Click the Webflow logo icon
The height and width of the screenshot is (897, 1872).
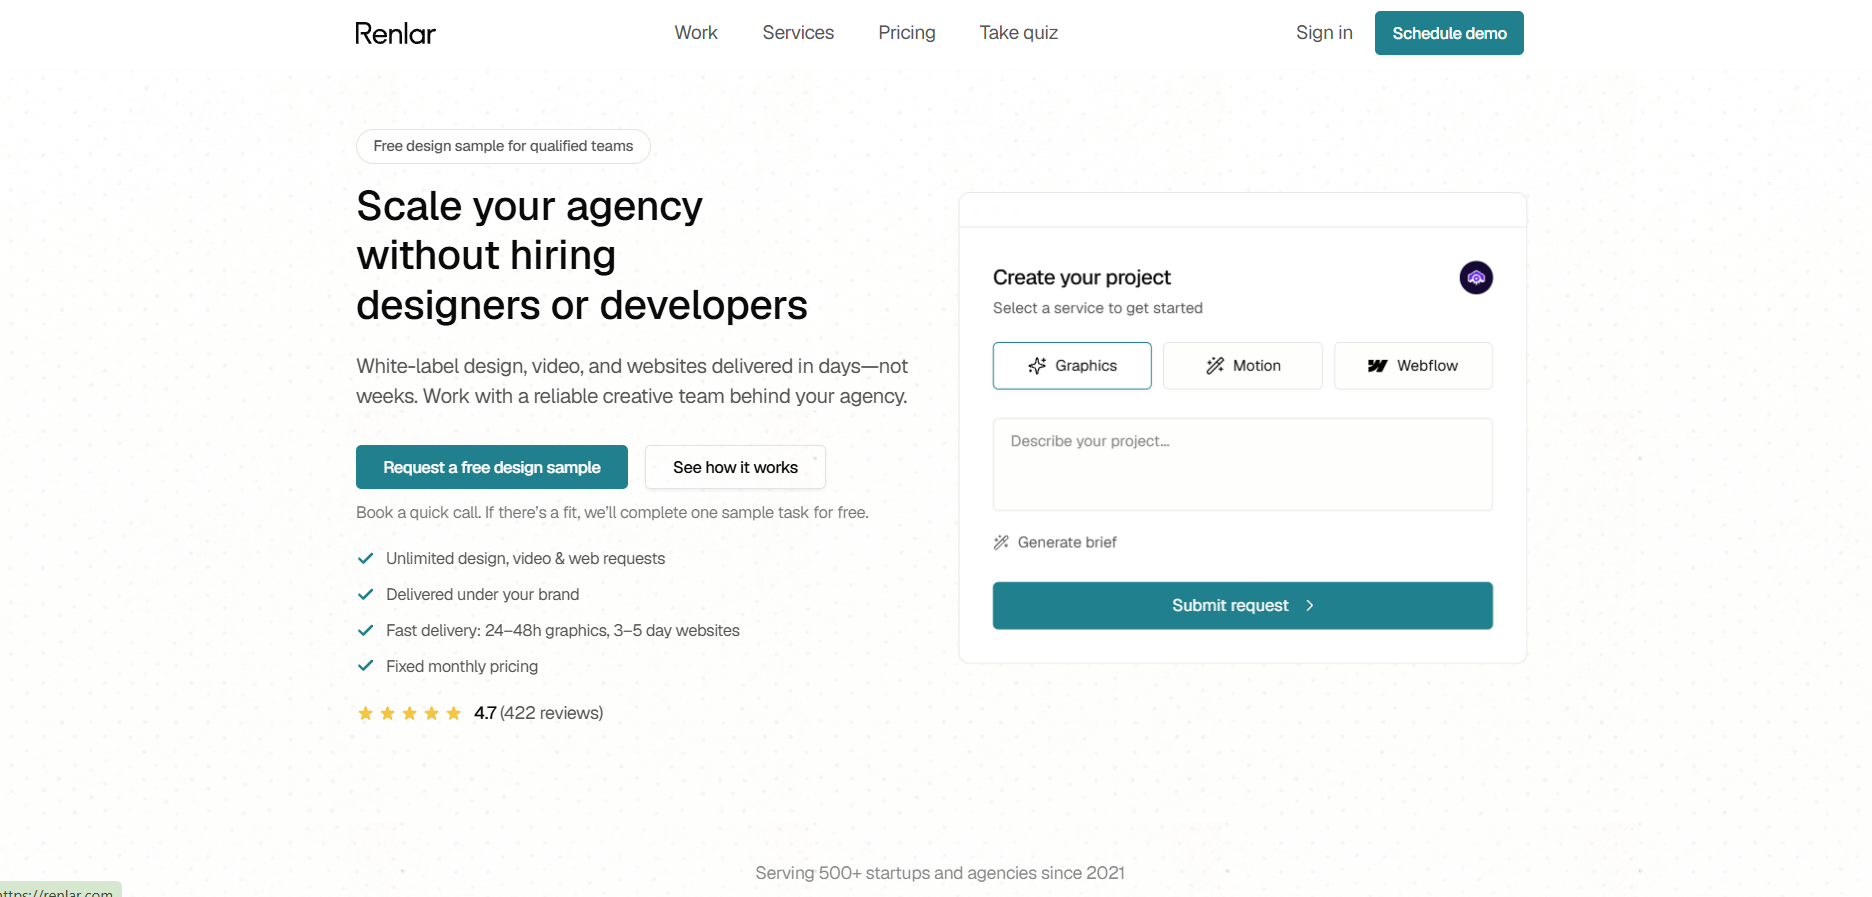tap(1377, 366)
